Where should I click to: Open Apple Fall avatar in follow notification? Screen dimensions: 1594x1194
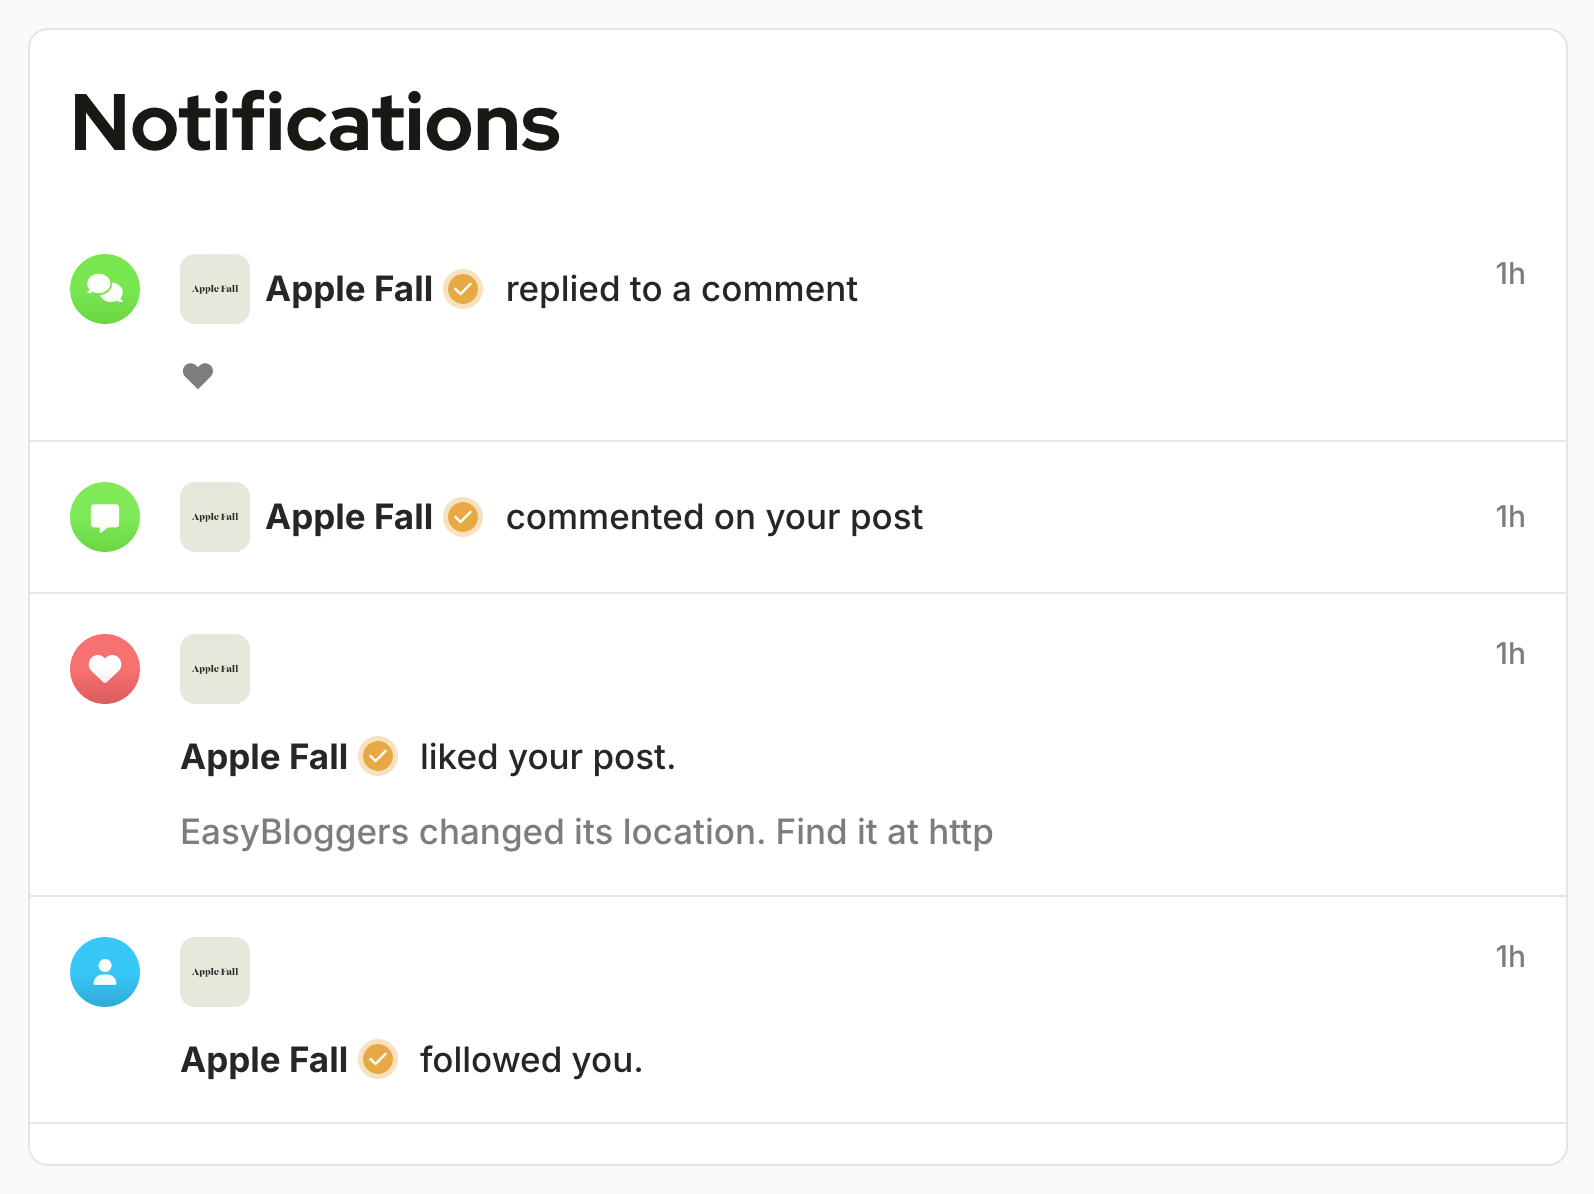point(215,972)
